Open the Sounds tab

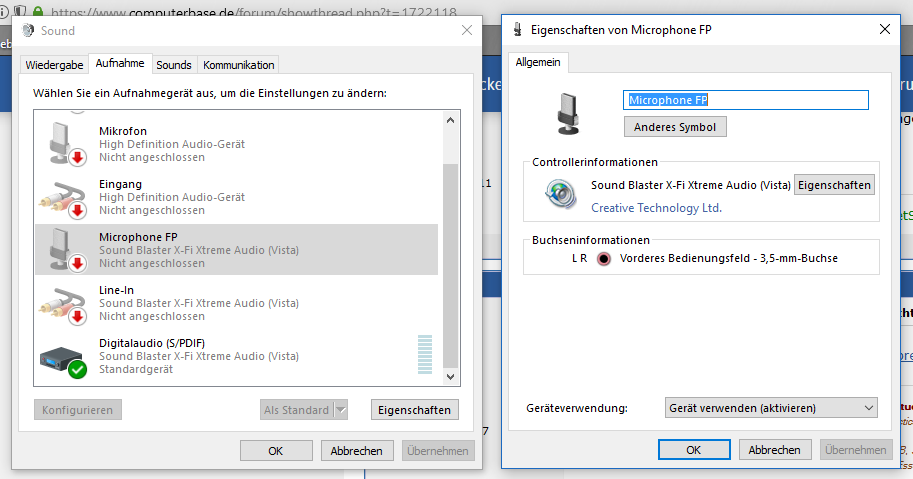pyautogui.click(x=174, y=65)
